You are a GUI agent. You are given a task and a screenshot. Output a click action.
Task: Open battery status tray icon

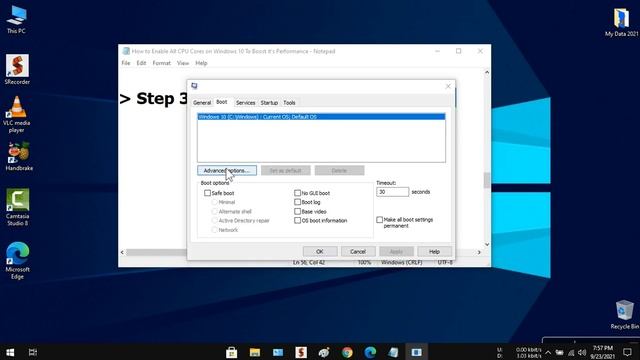(x=560, y=353)
